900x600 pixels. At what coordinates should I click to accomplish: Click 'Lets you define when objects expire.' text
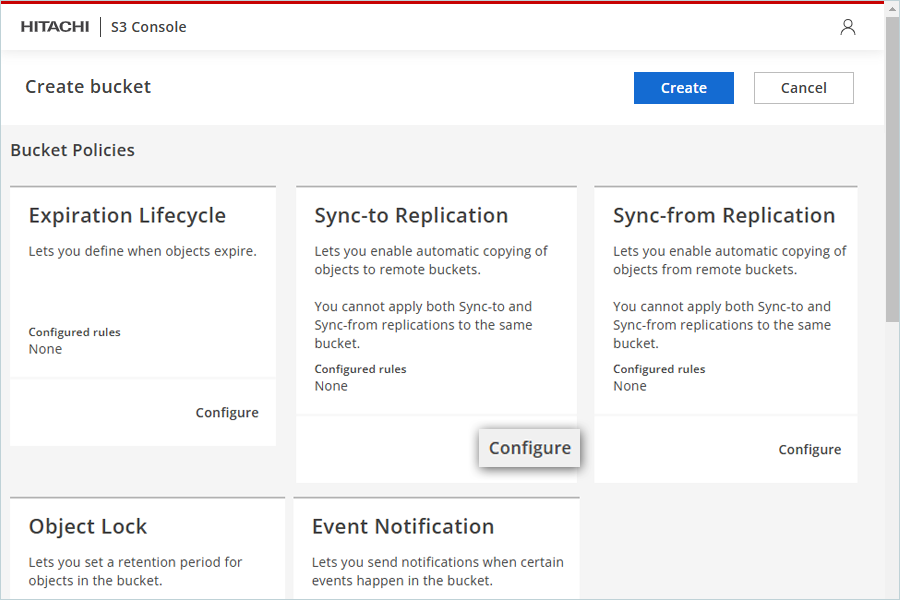(x=142, y=251)
